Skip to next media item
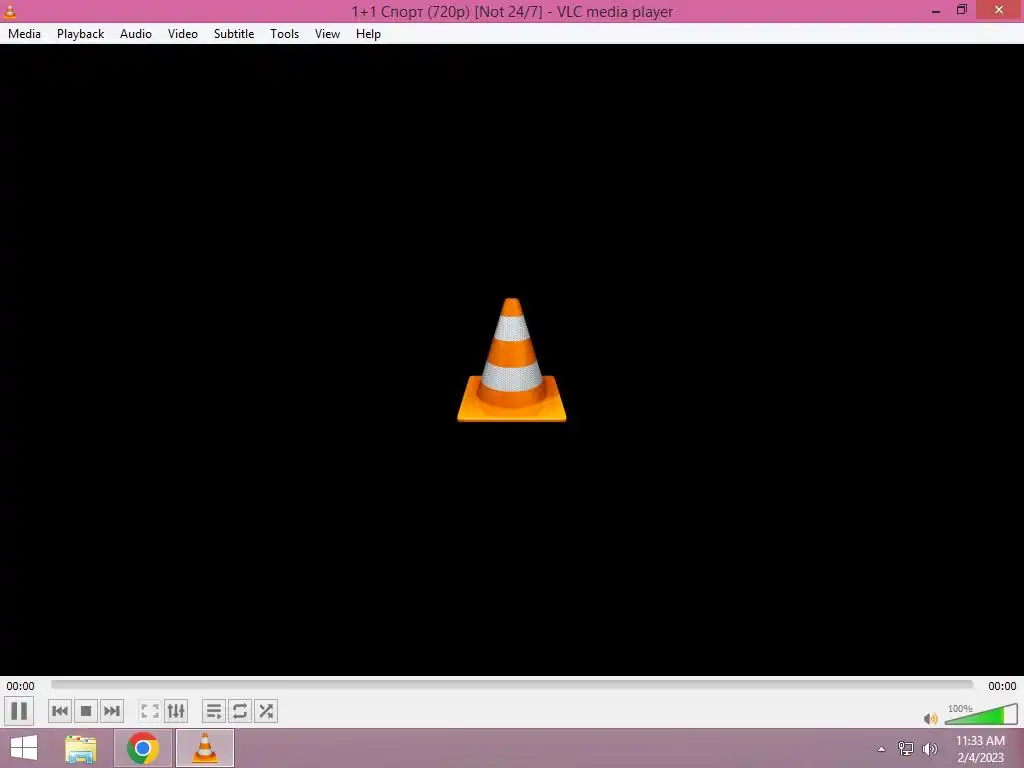The width and height of the screenshot is (1024, 768). click(112, 711)
